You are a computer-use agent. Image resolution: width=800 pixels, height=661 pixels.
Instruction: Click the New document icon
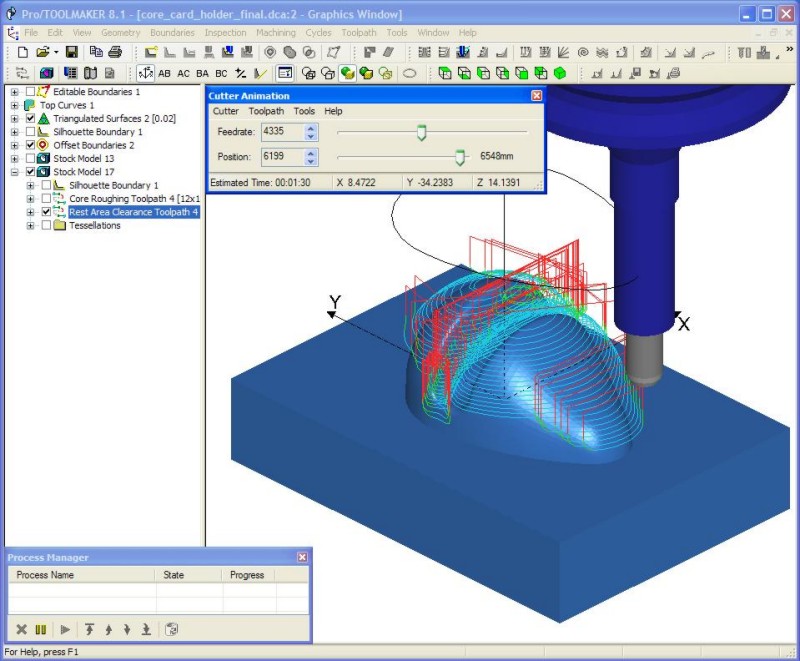click(22, 52)
